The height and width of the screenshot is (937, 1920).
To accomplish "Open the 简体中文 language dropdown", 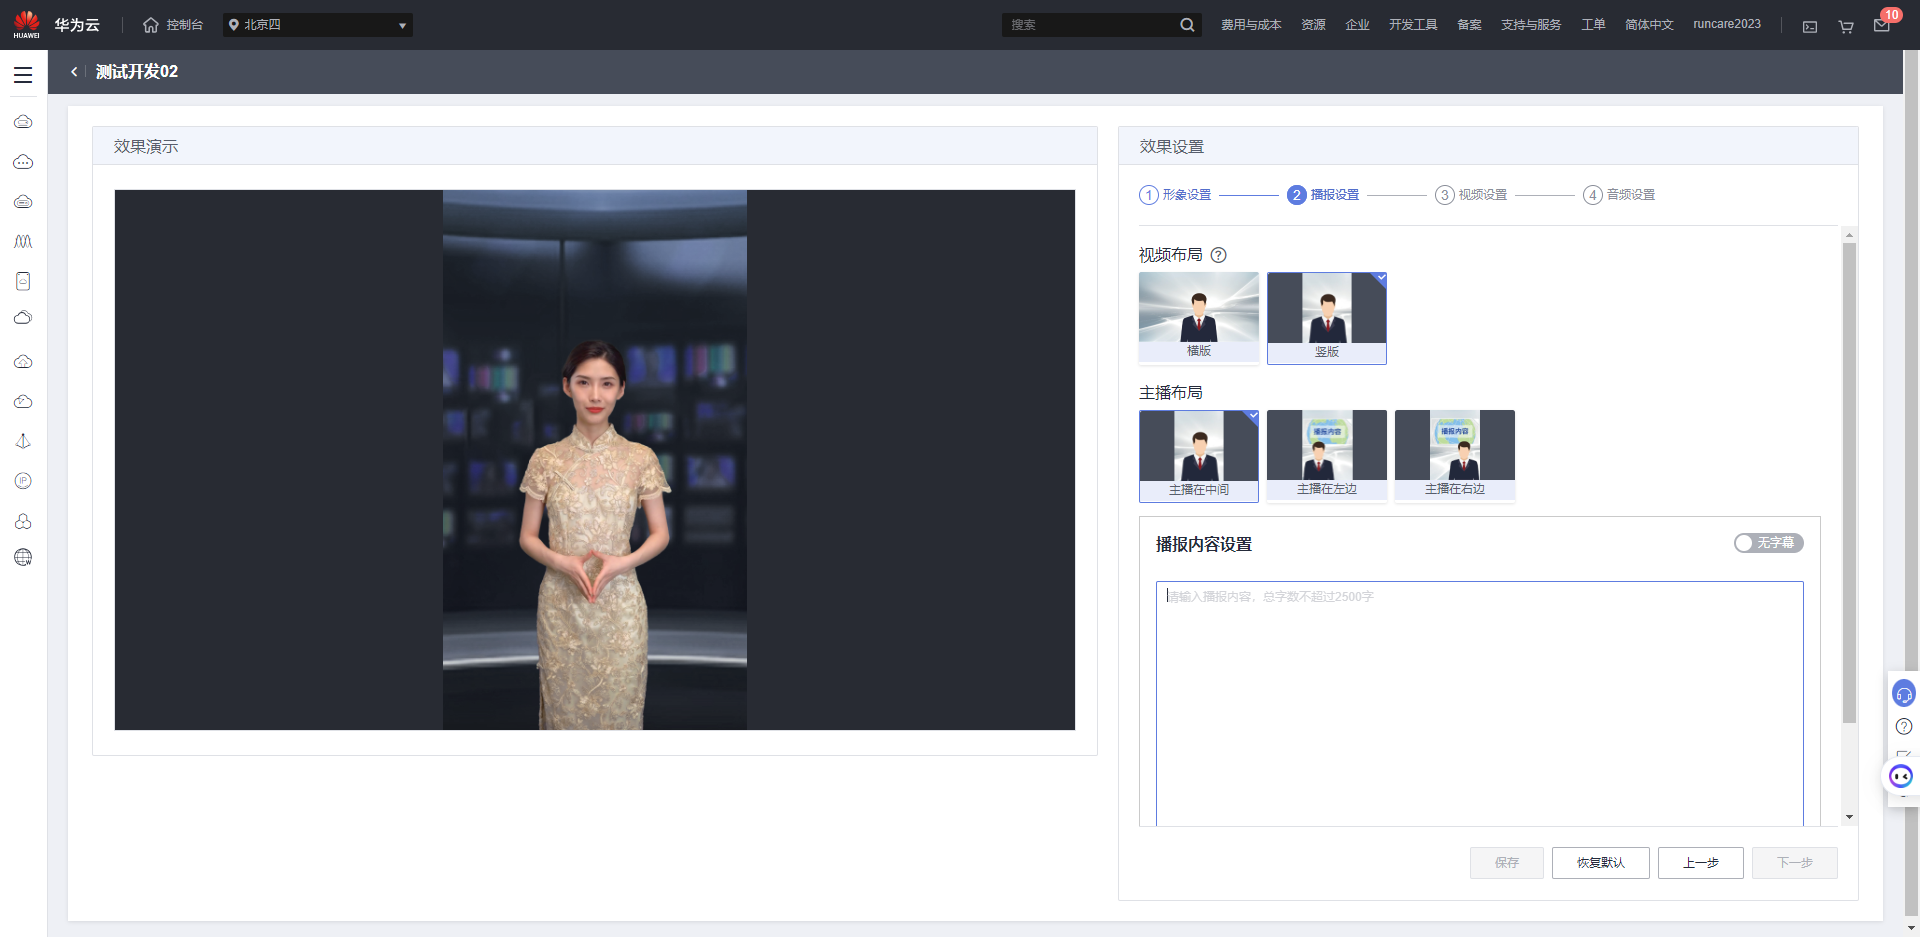I will click(x=1649, y=25).
